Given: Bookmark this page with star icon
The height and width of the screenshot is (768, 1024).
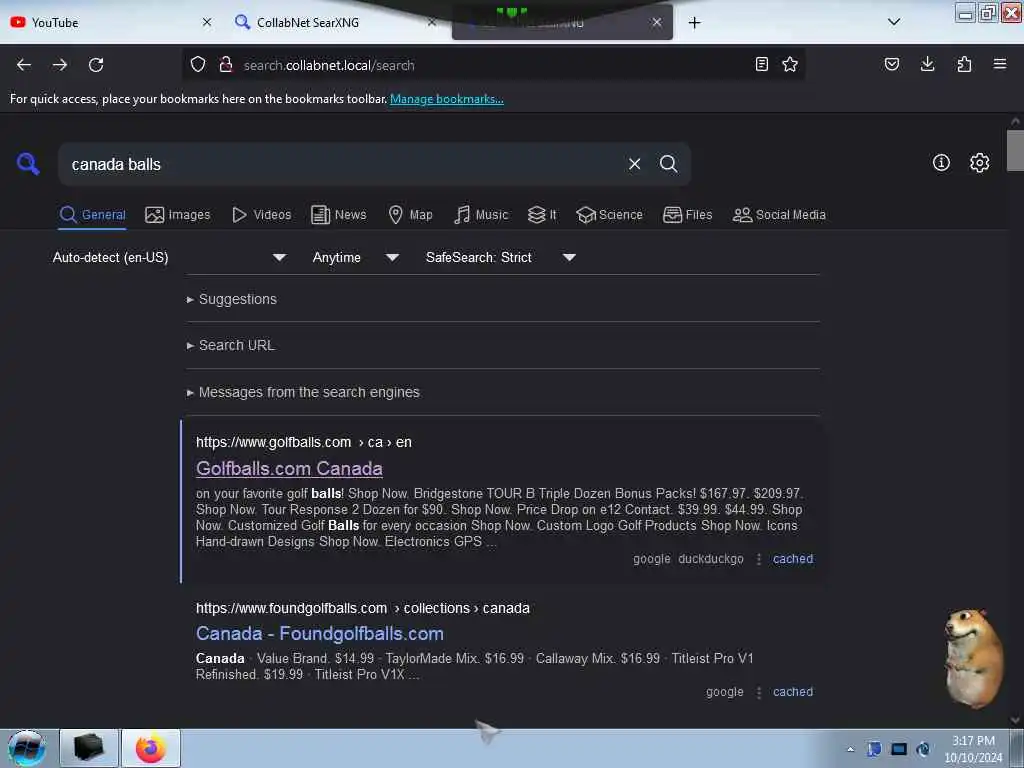Looking at the screenshot, I should point(790,64).
